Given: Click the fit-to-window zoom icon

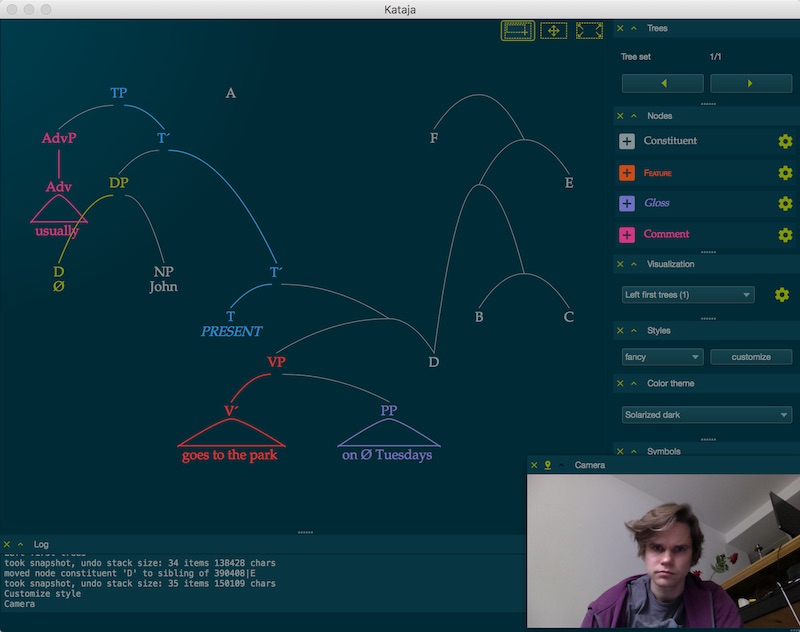Looking at the screenshot, I should (589, 31).
